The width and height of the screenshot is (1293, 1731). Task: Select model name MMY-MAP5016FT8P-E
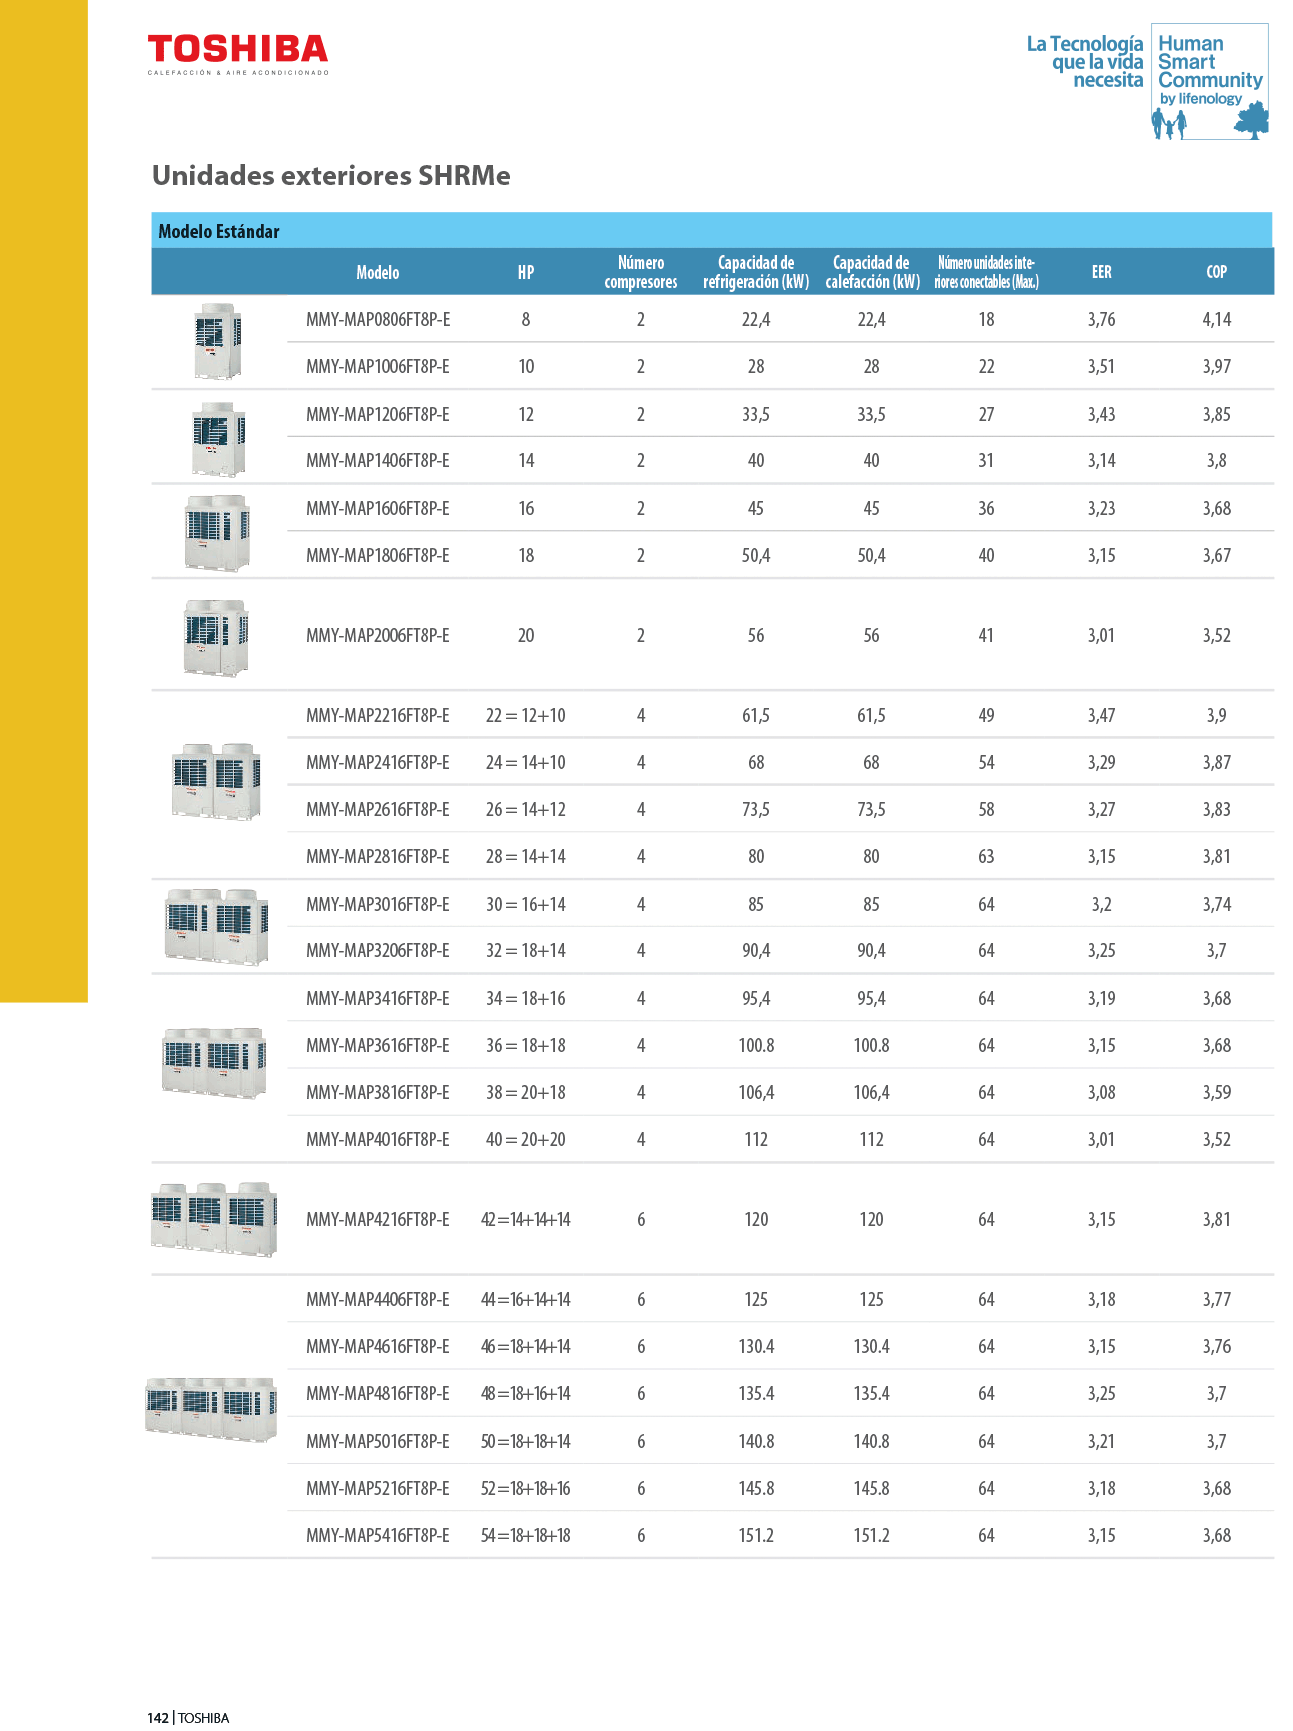[378, 1442]
